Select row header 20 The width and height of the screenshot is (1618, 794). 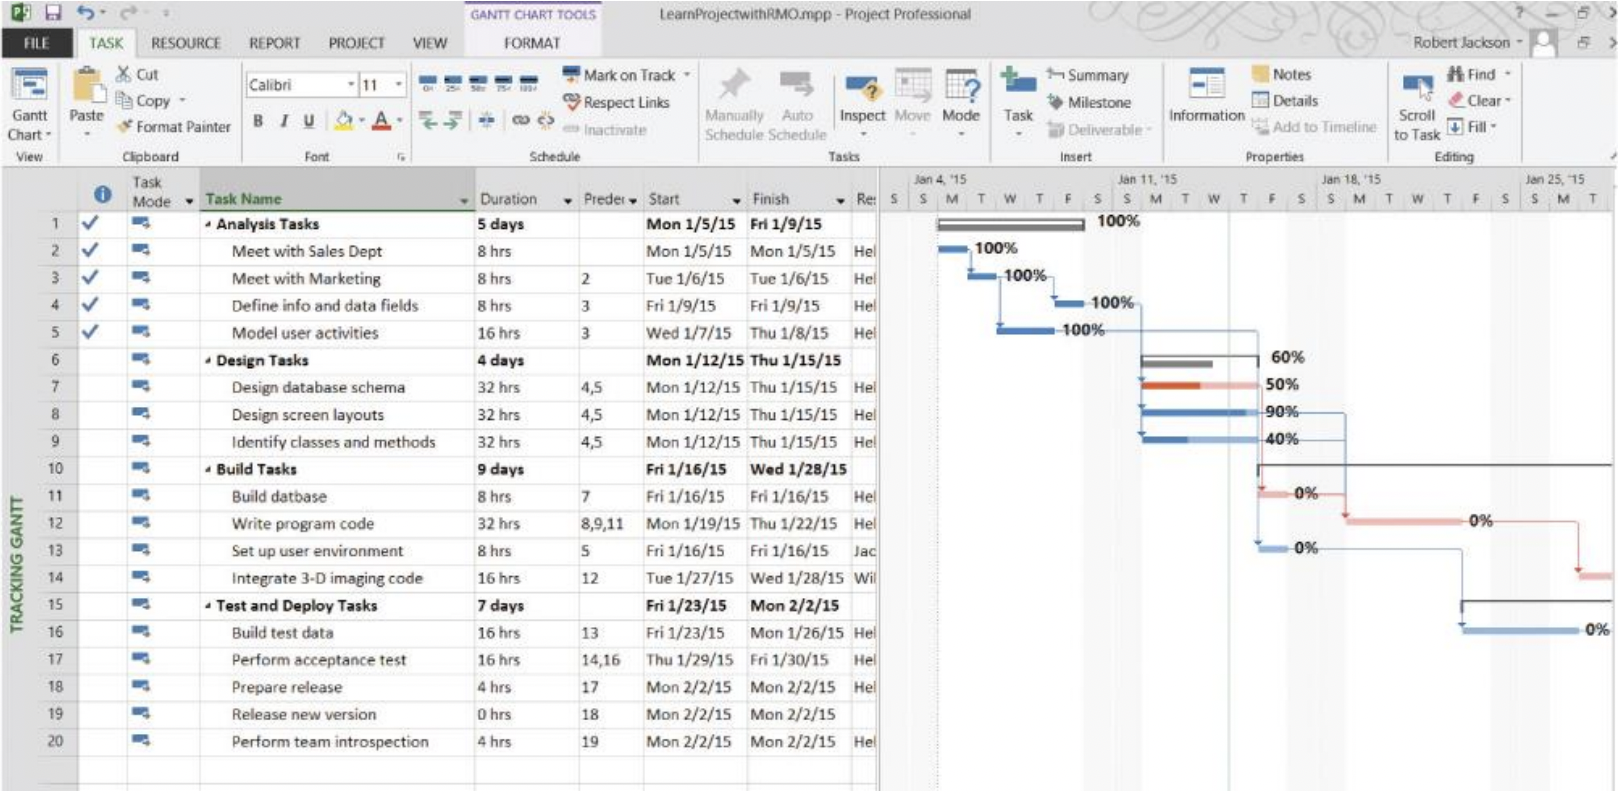[x=55, y=742]
